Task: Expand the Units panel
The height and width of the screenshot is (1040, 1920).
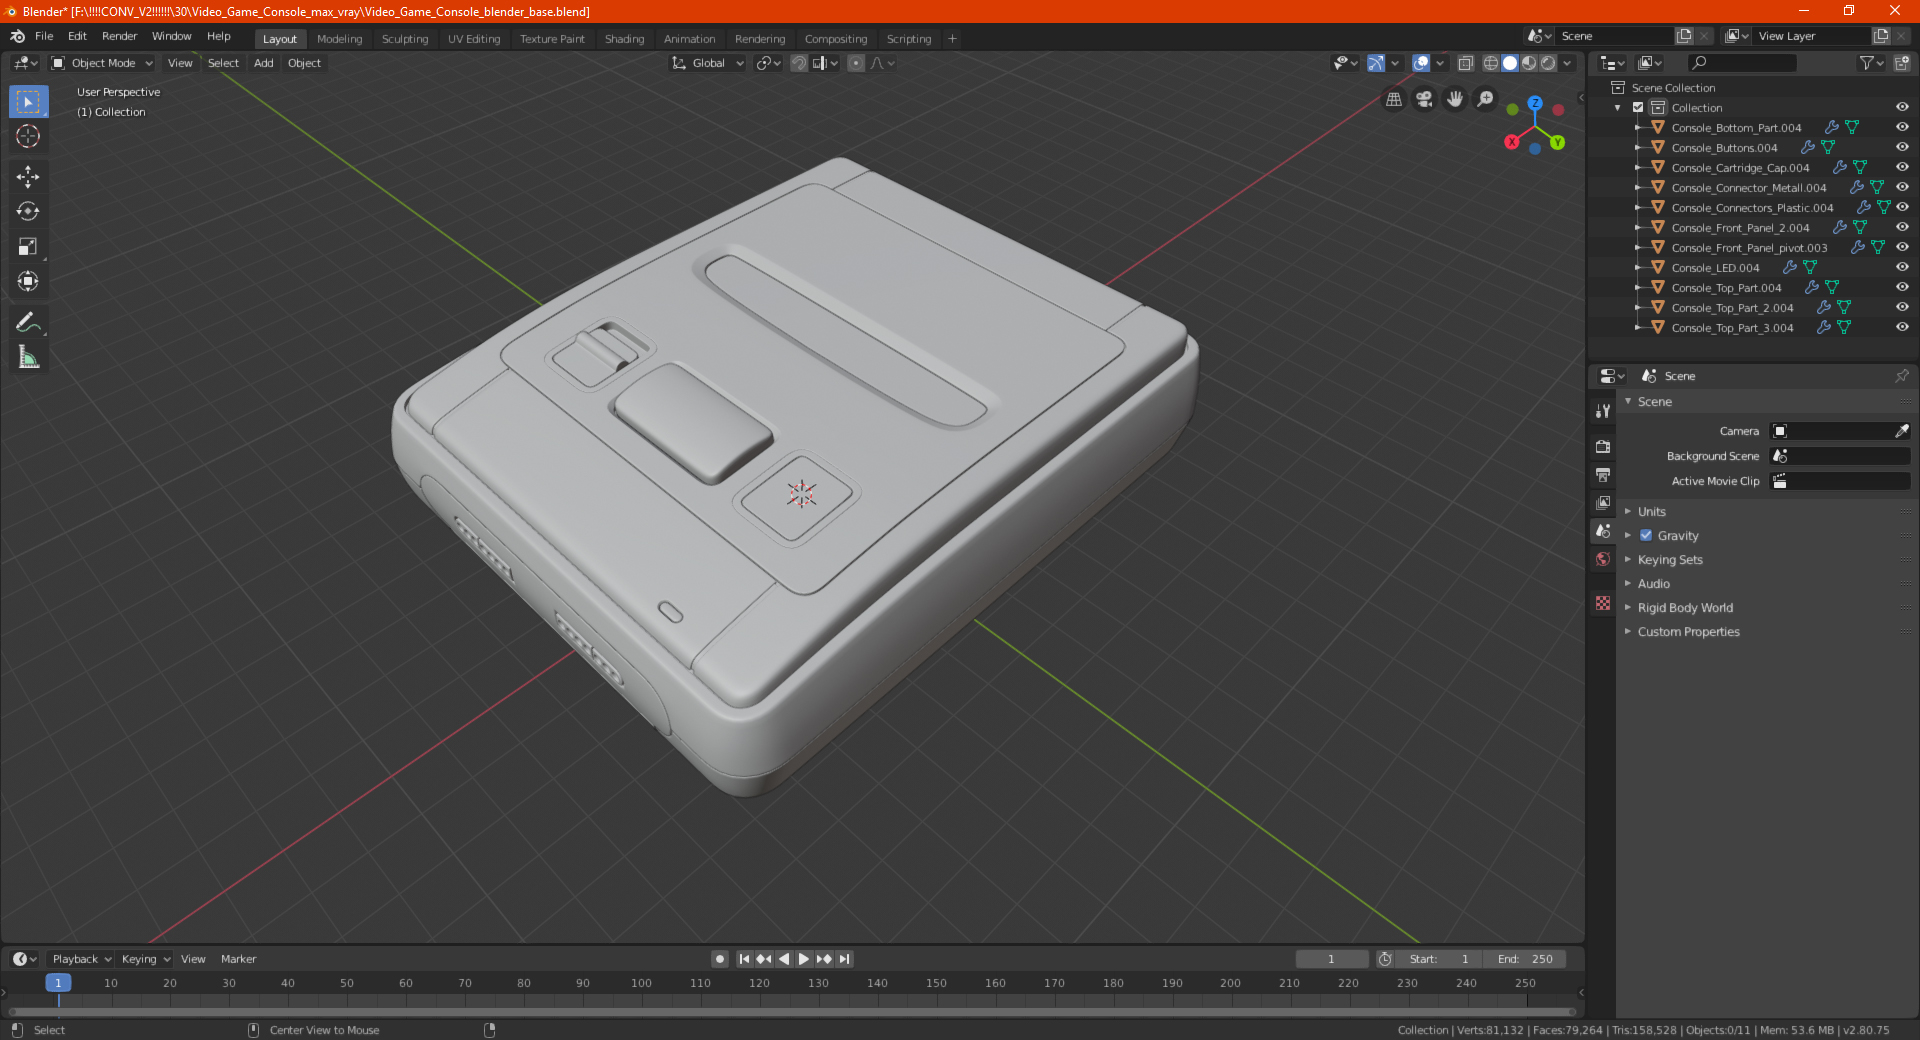Action: pyautogui.click(x=1651, y=511)
